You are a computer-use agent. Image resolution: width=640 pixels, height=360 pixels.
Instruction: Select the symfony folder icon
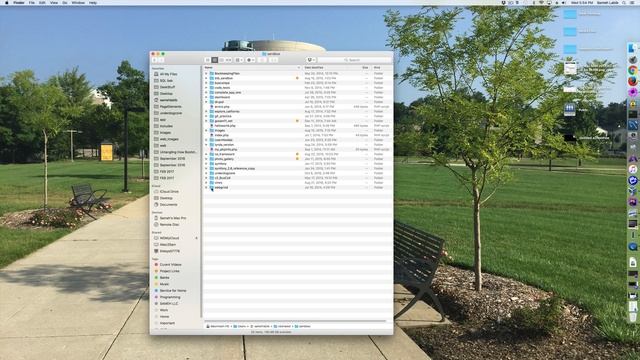[x=212, y=164]
